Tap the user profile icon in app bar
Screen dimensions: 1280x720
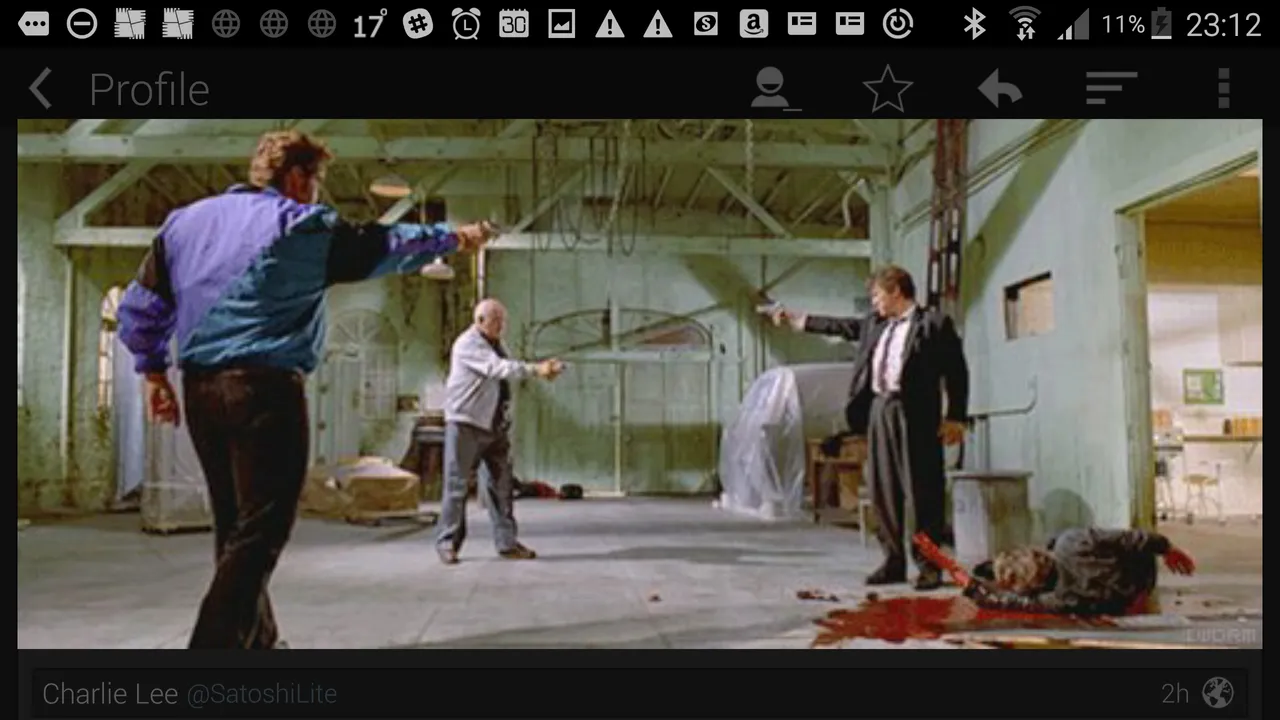pos(775,88)
